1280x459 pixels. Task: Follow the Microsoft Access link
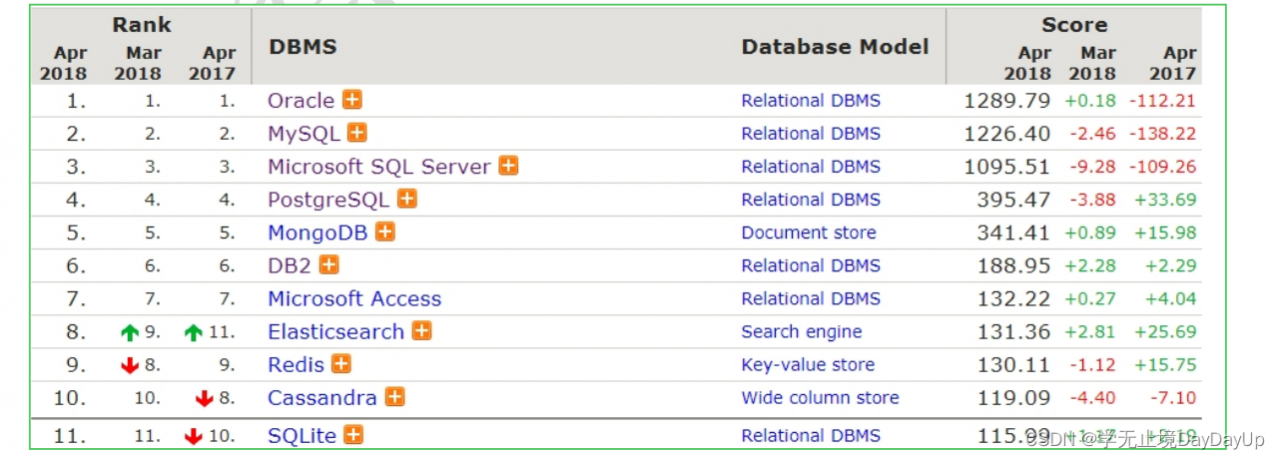point(354,298)
